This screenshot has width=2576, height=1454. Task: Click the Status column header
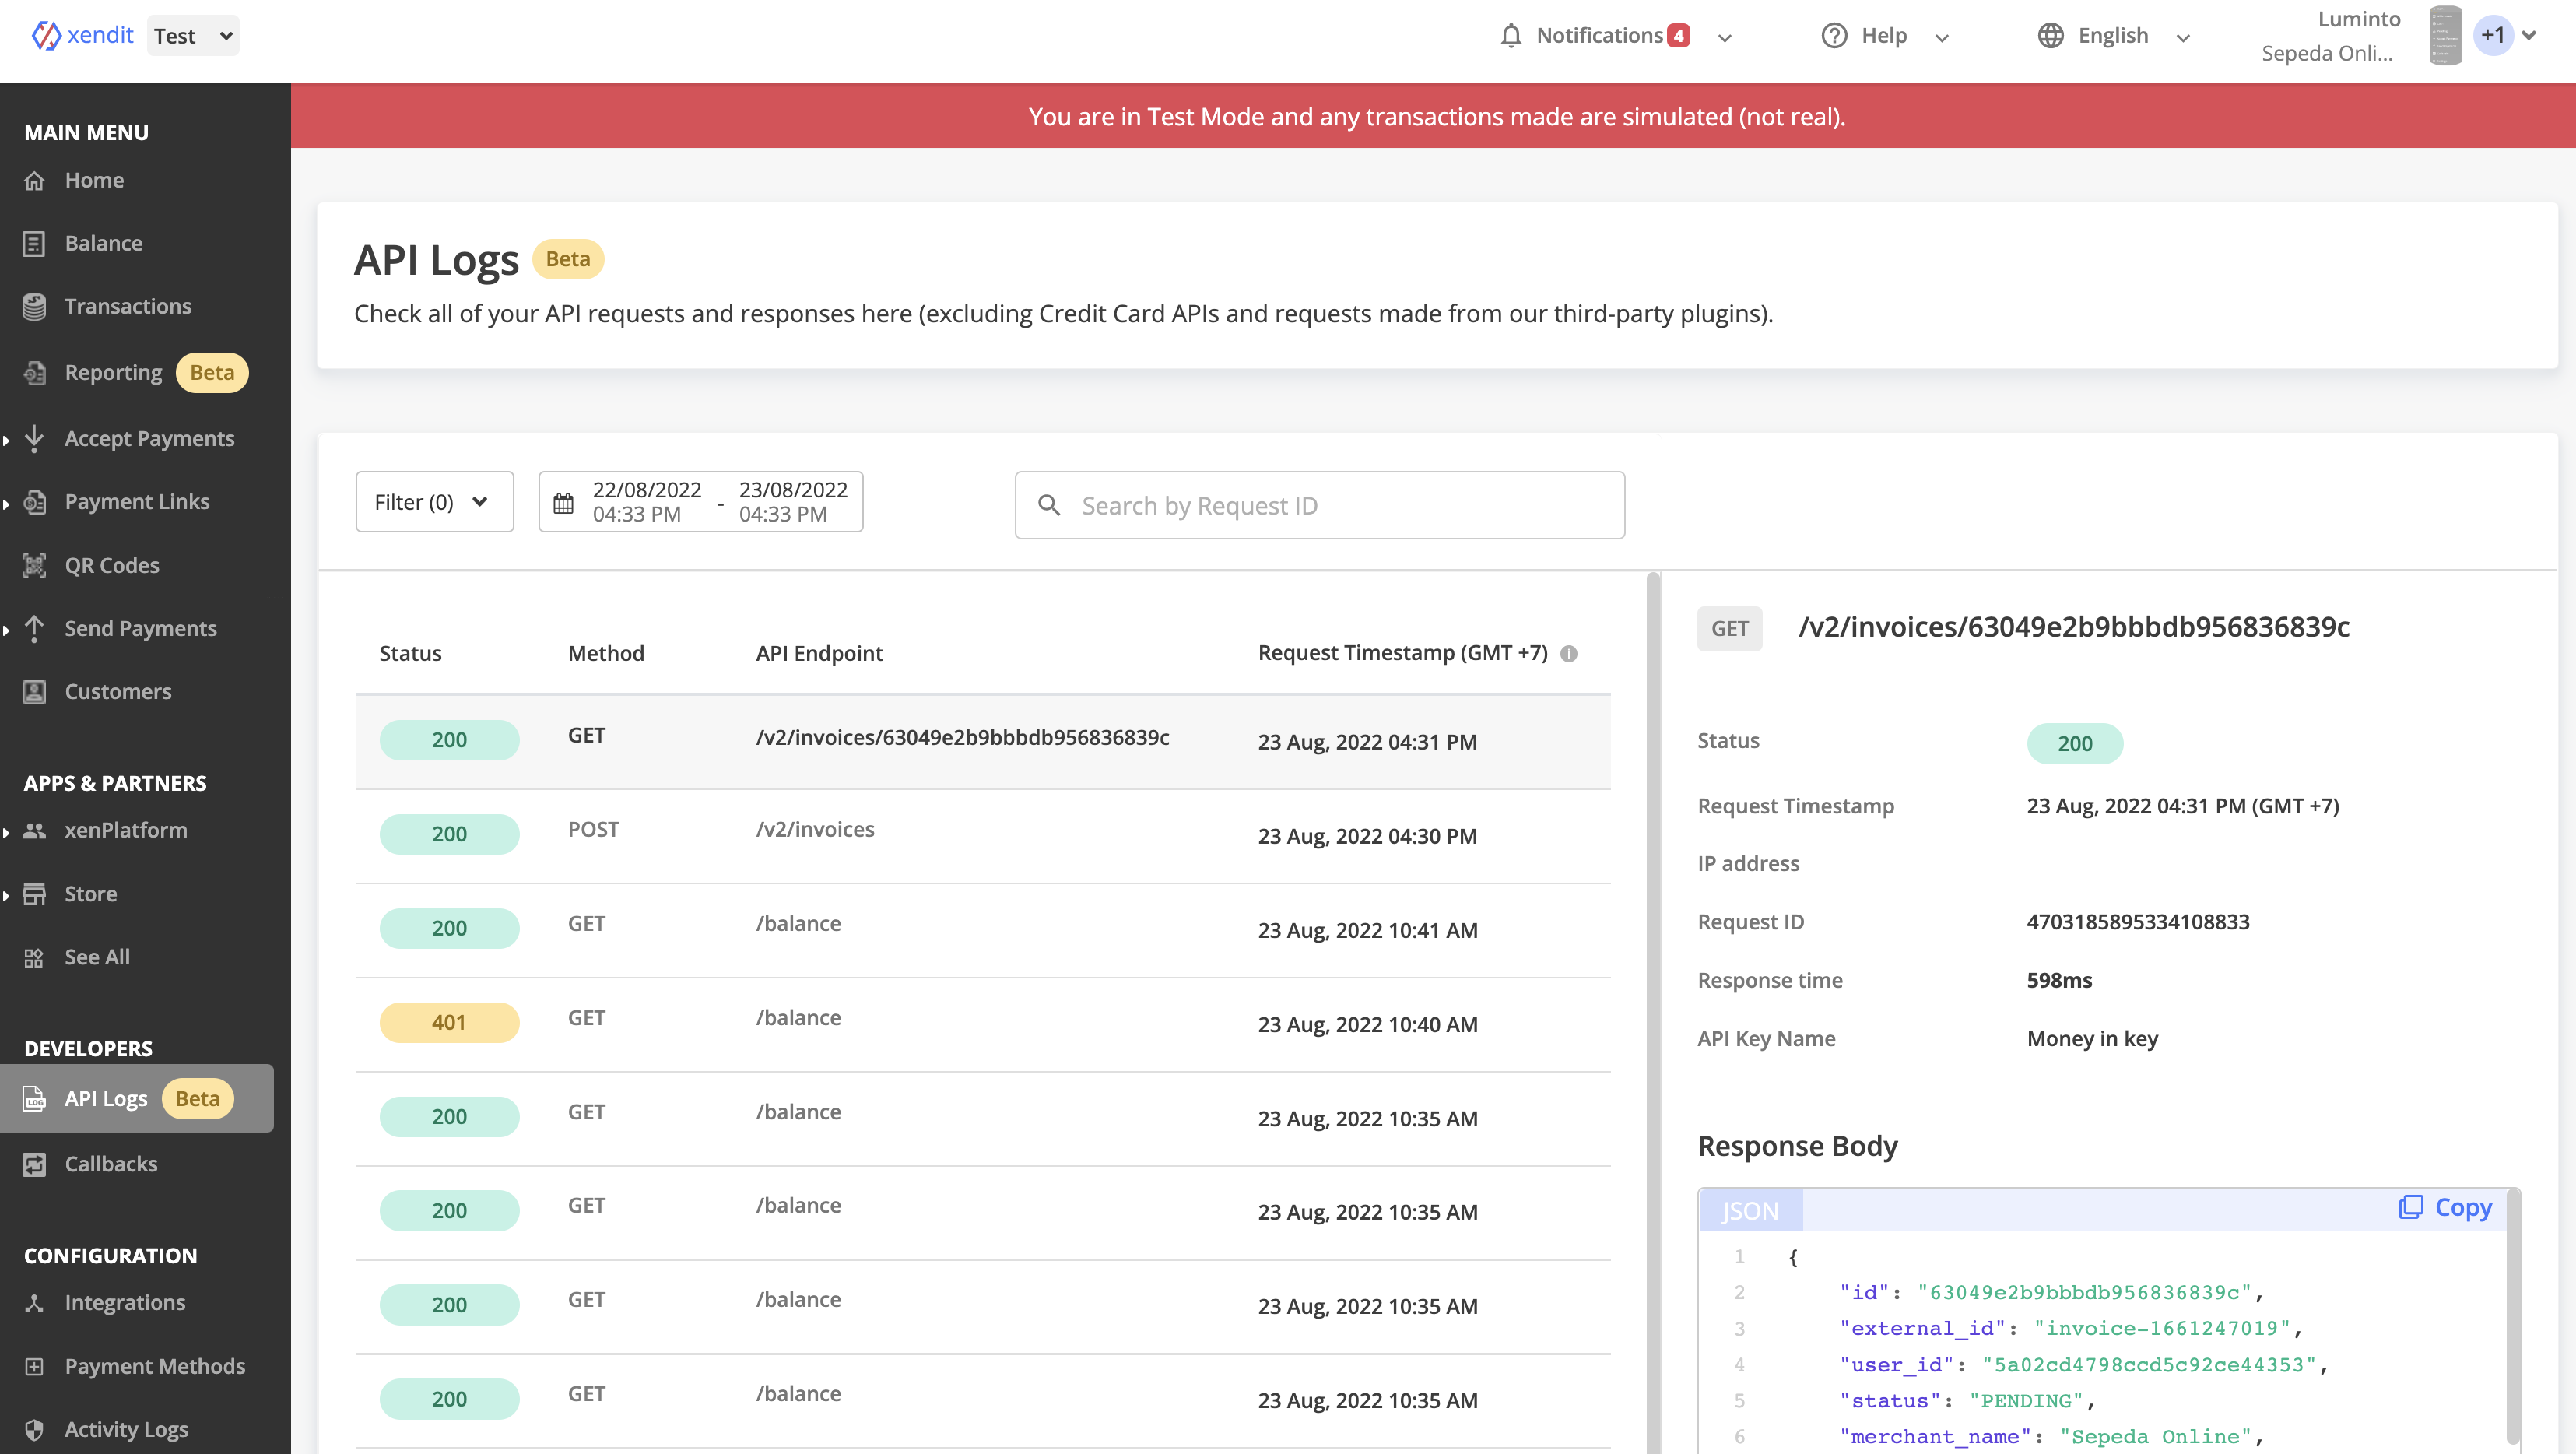coord(410,653)
